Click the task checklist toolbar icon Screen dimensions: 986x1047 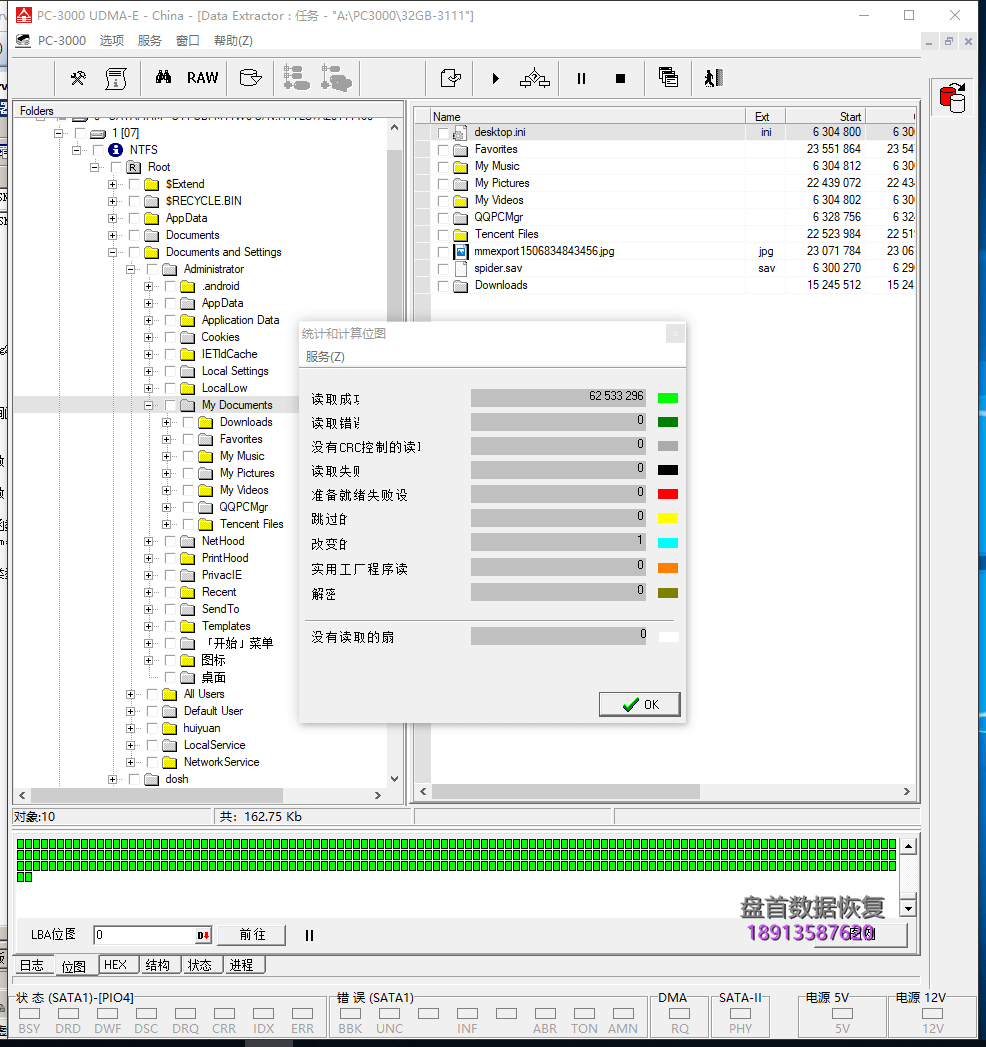tap(451, 78)
